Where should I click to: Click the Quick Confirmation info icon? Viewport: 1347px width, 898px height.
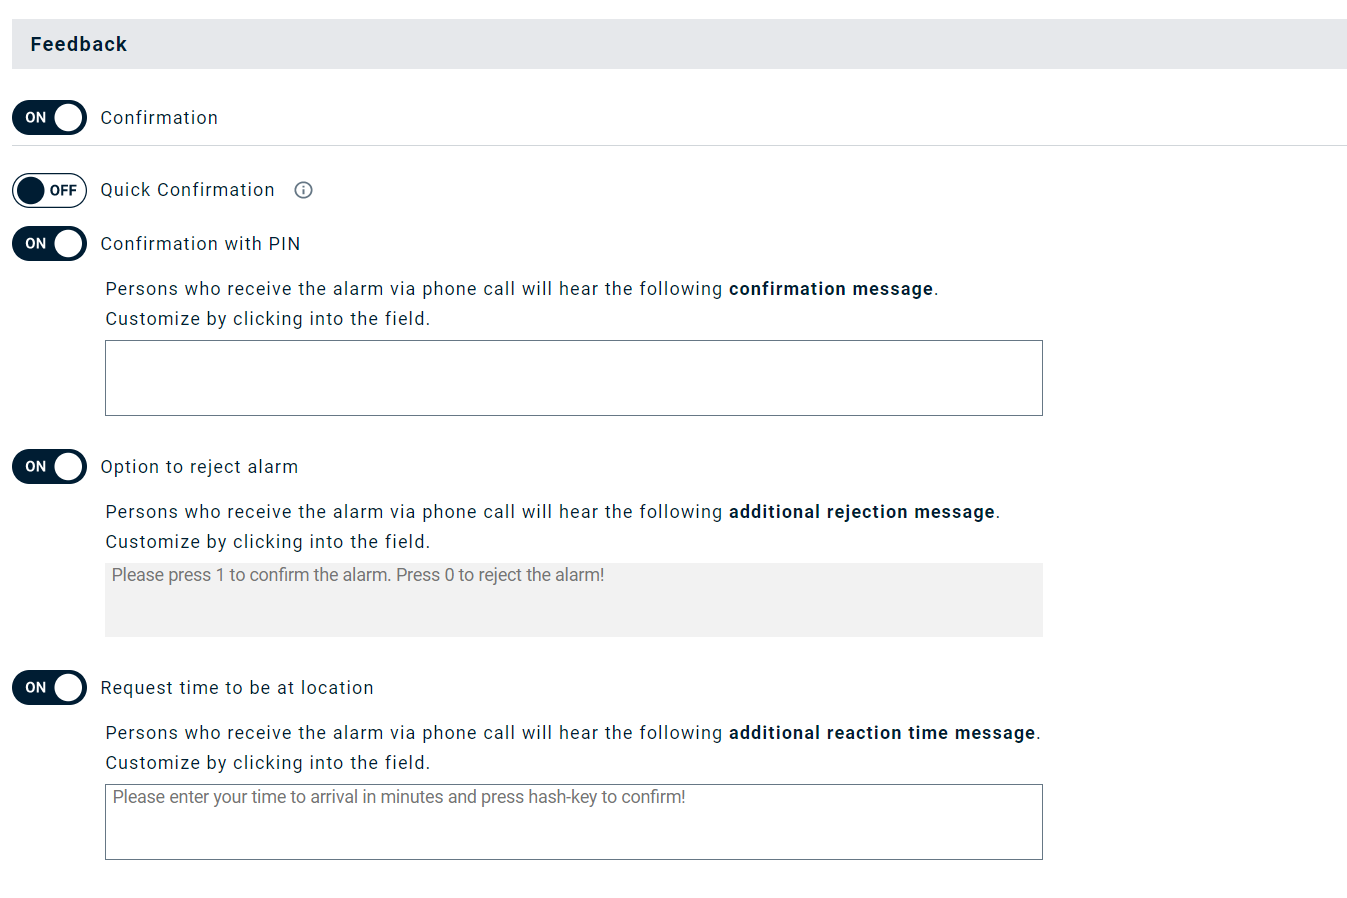[x=303, y=190]
